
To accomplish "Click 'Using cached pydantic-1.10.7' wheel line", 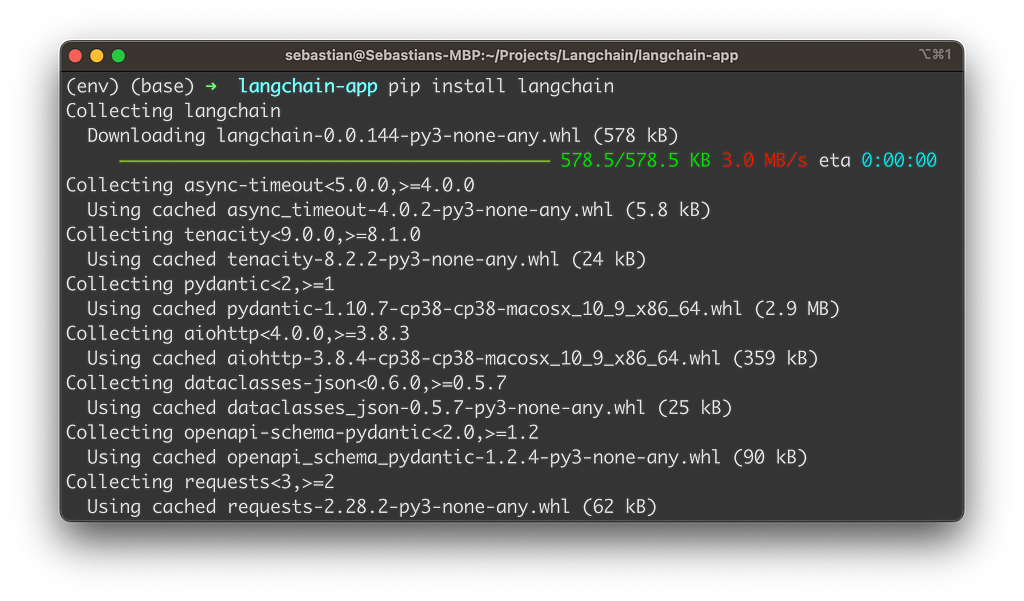I will [463, 309].
